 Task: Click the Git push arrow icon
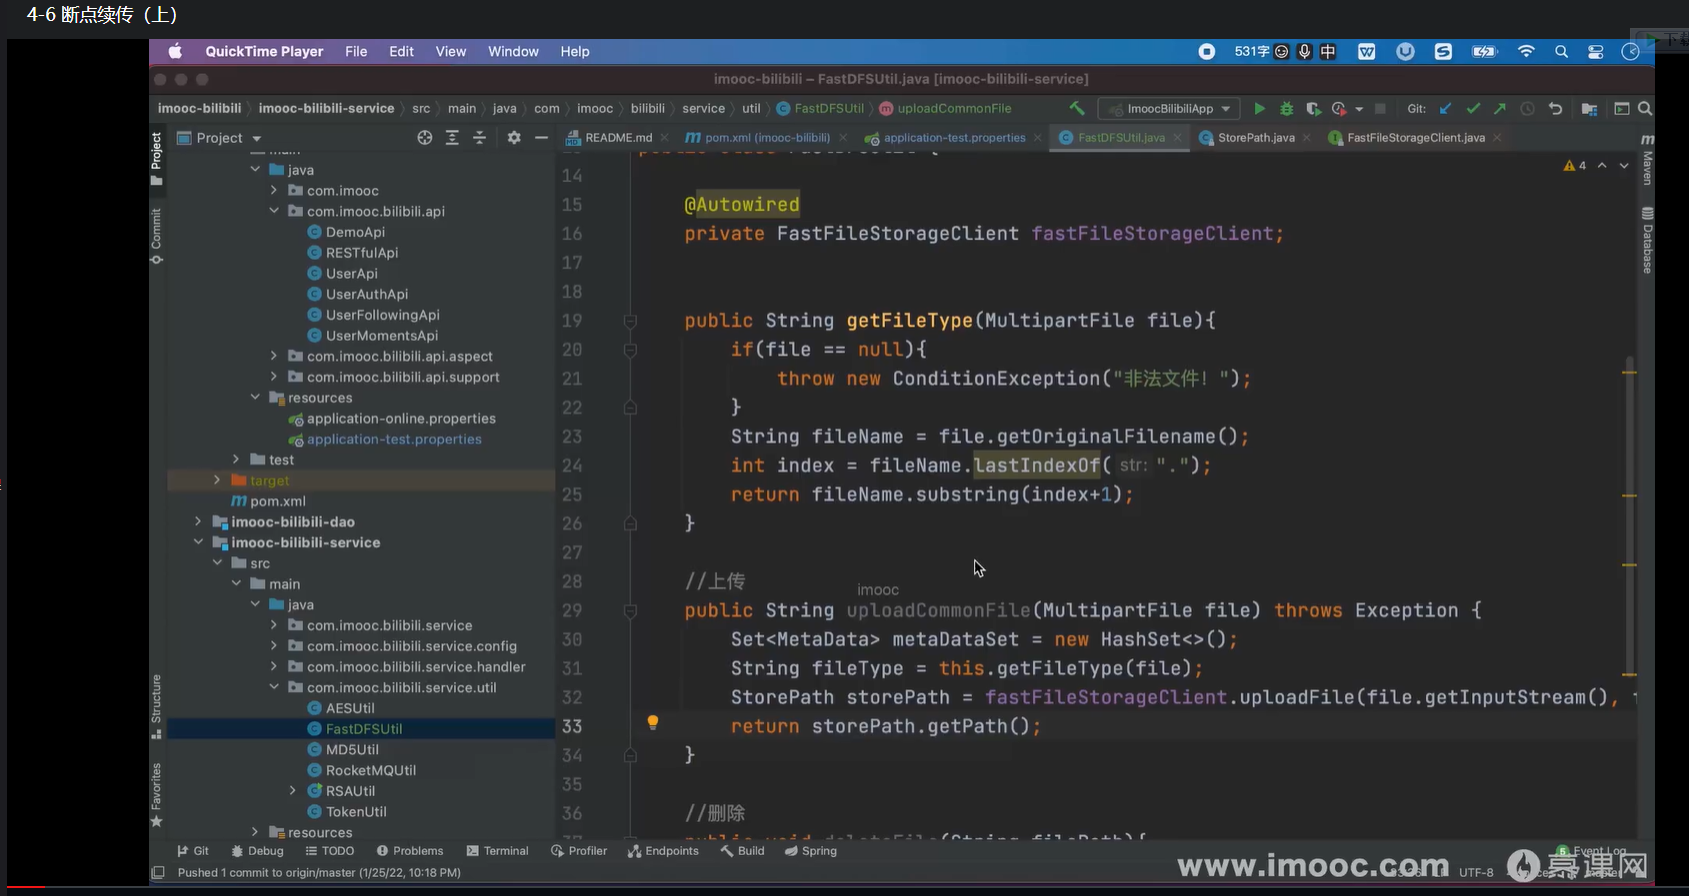click(x=1499, y=109)
